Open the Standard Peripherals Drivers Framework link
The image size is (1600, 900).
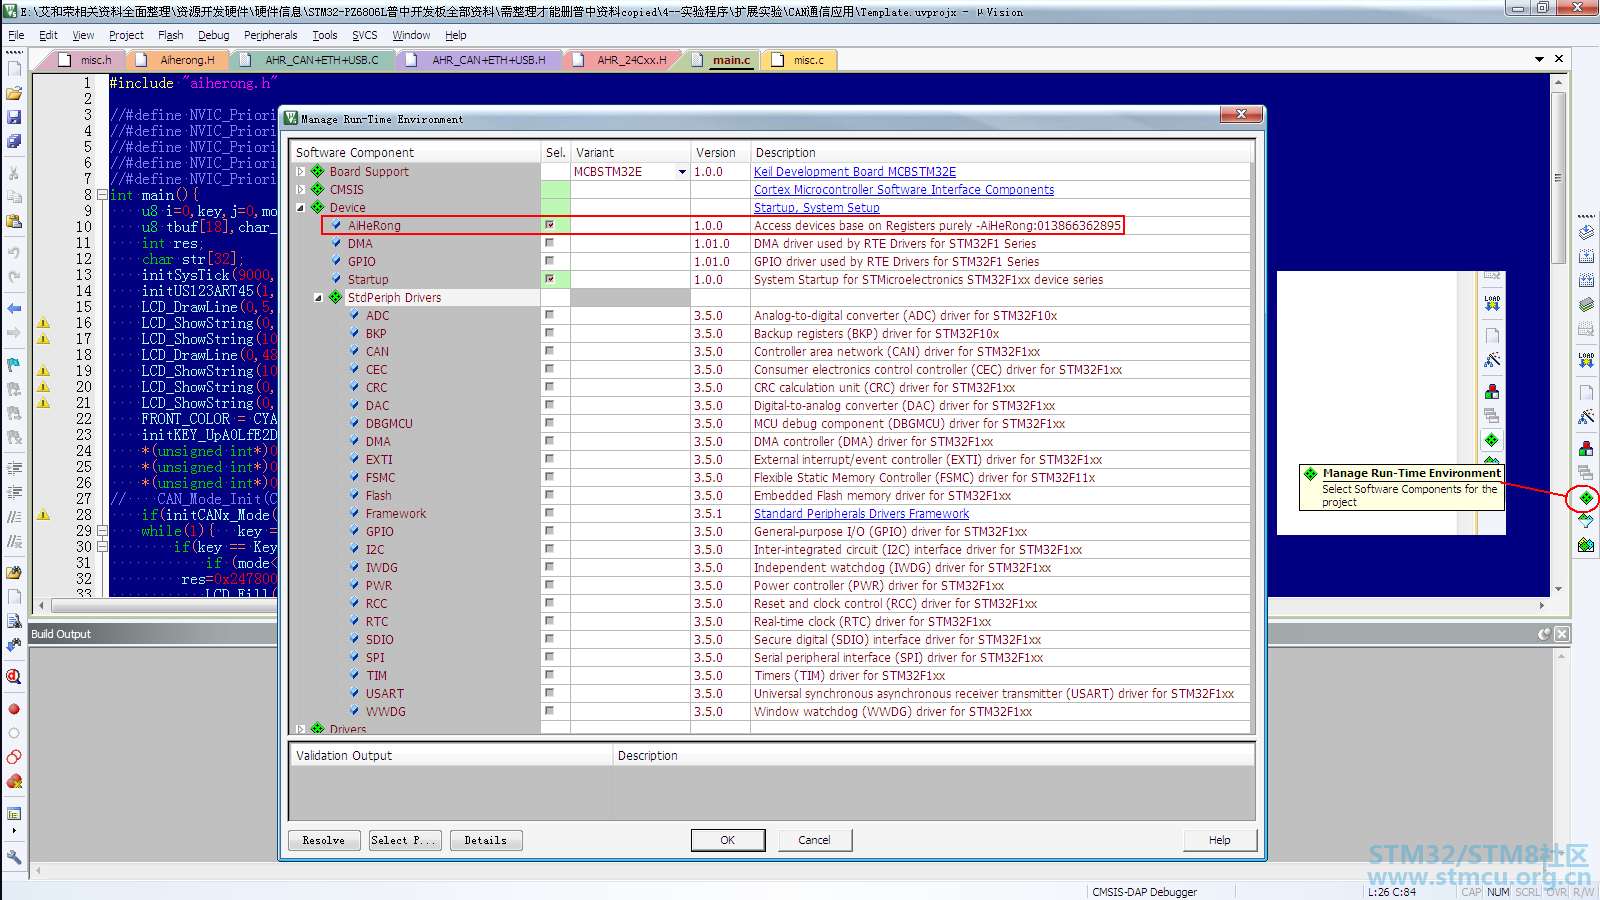pyautogui.click(x=861, y=514)
